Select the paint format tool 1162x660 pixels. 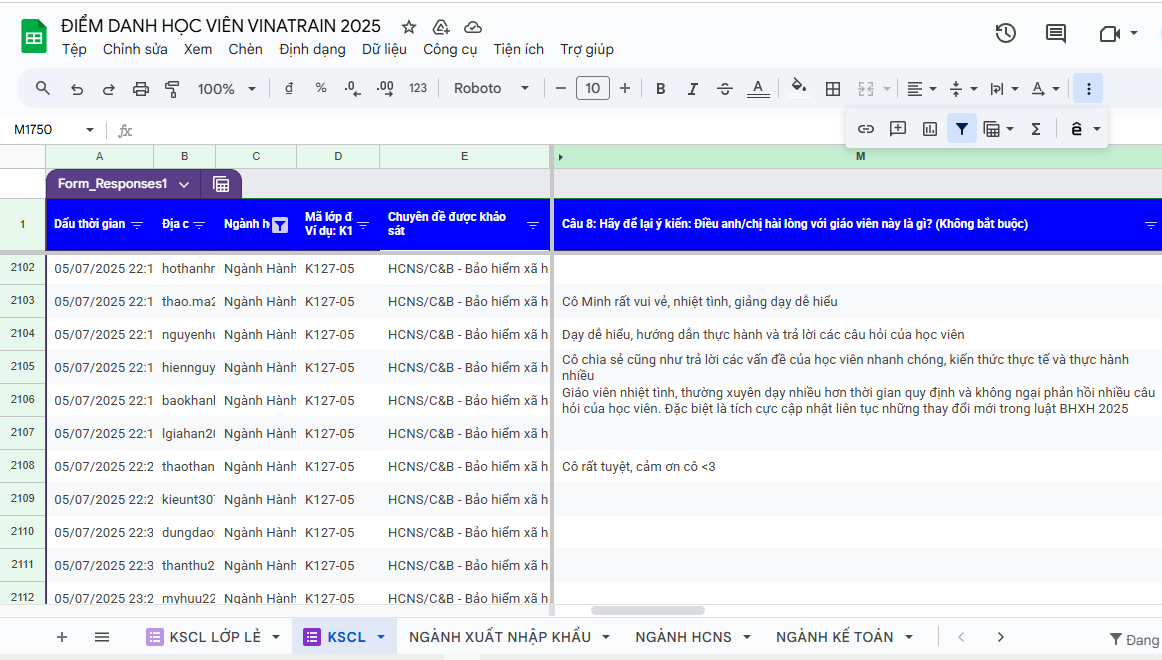point(171,89)
